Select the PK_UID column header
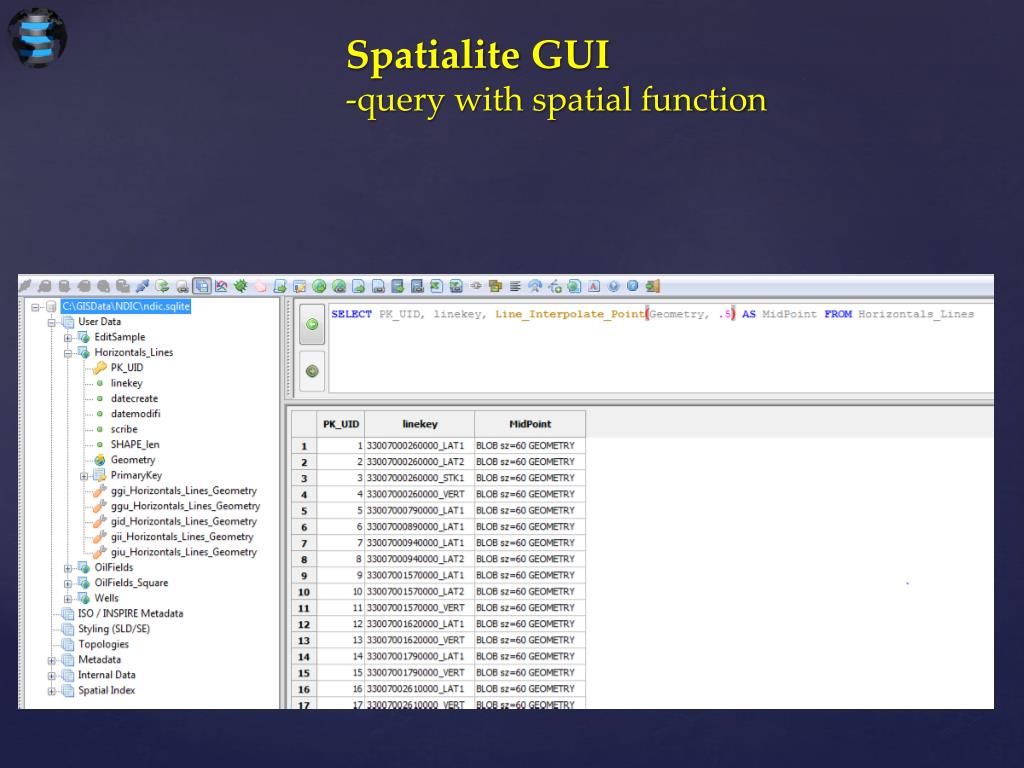The width and height of the screenshot is (1024, 768). pyautogui.click(x=341, y=424)
